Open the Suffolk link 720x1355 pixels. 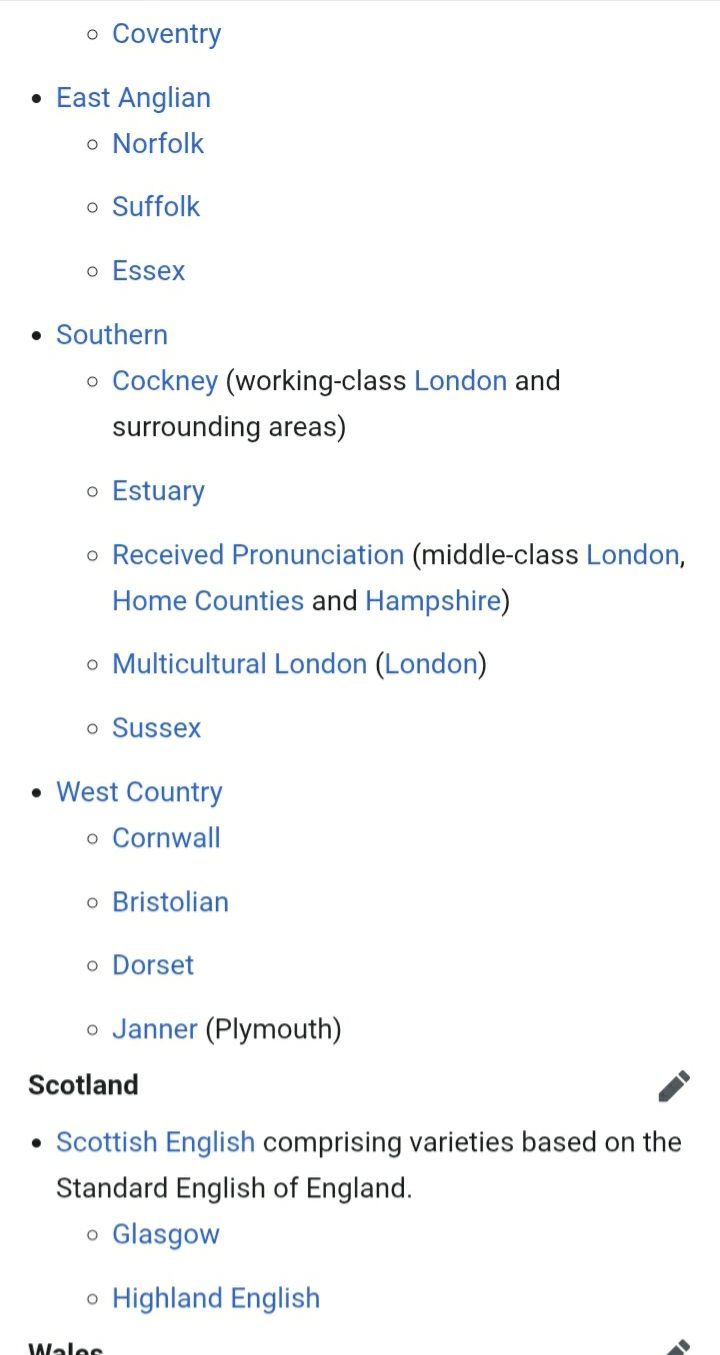click(156, 207)
